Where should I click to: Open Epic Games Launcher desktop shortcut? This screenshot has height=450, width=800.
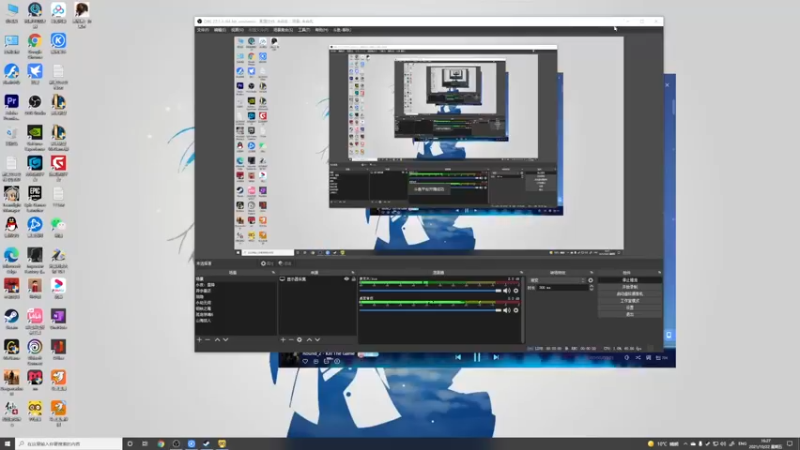(35, 198)
